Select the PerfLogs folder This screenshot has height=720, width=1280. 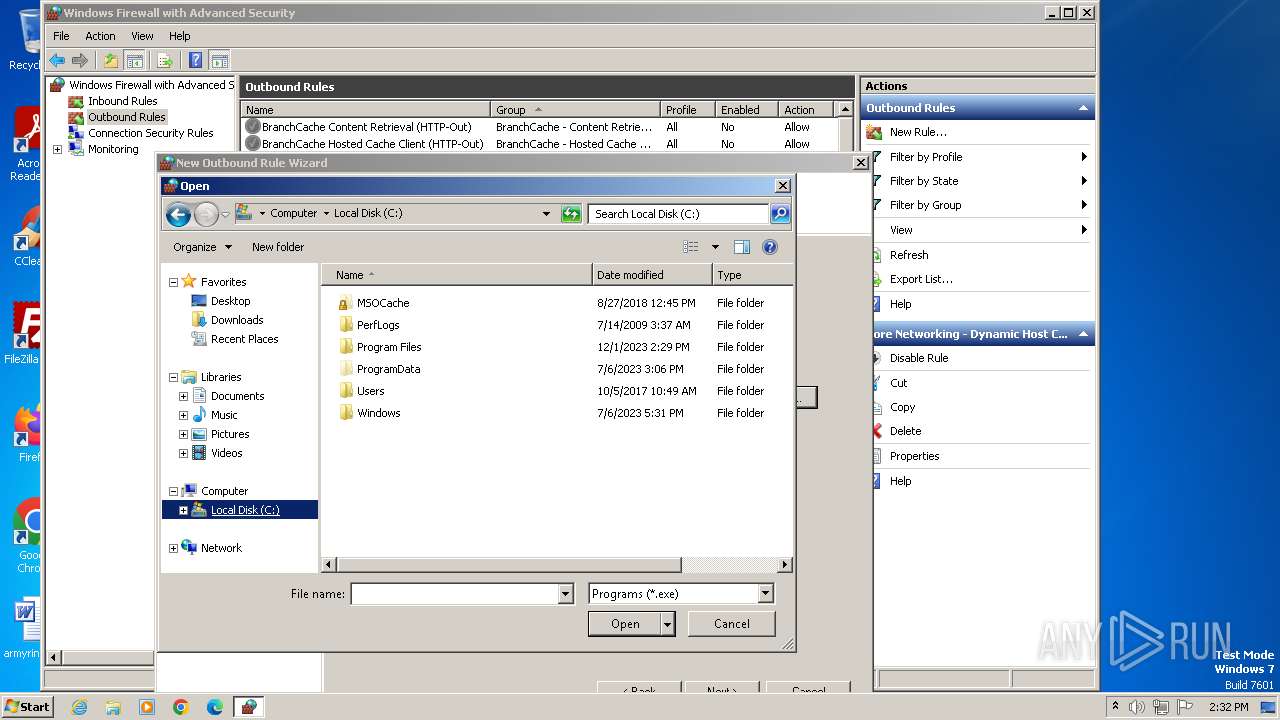coord(378,325)
